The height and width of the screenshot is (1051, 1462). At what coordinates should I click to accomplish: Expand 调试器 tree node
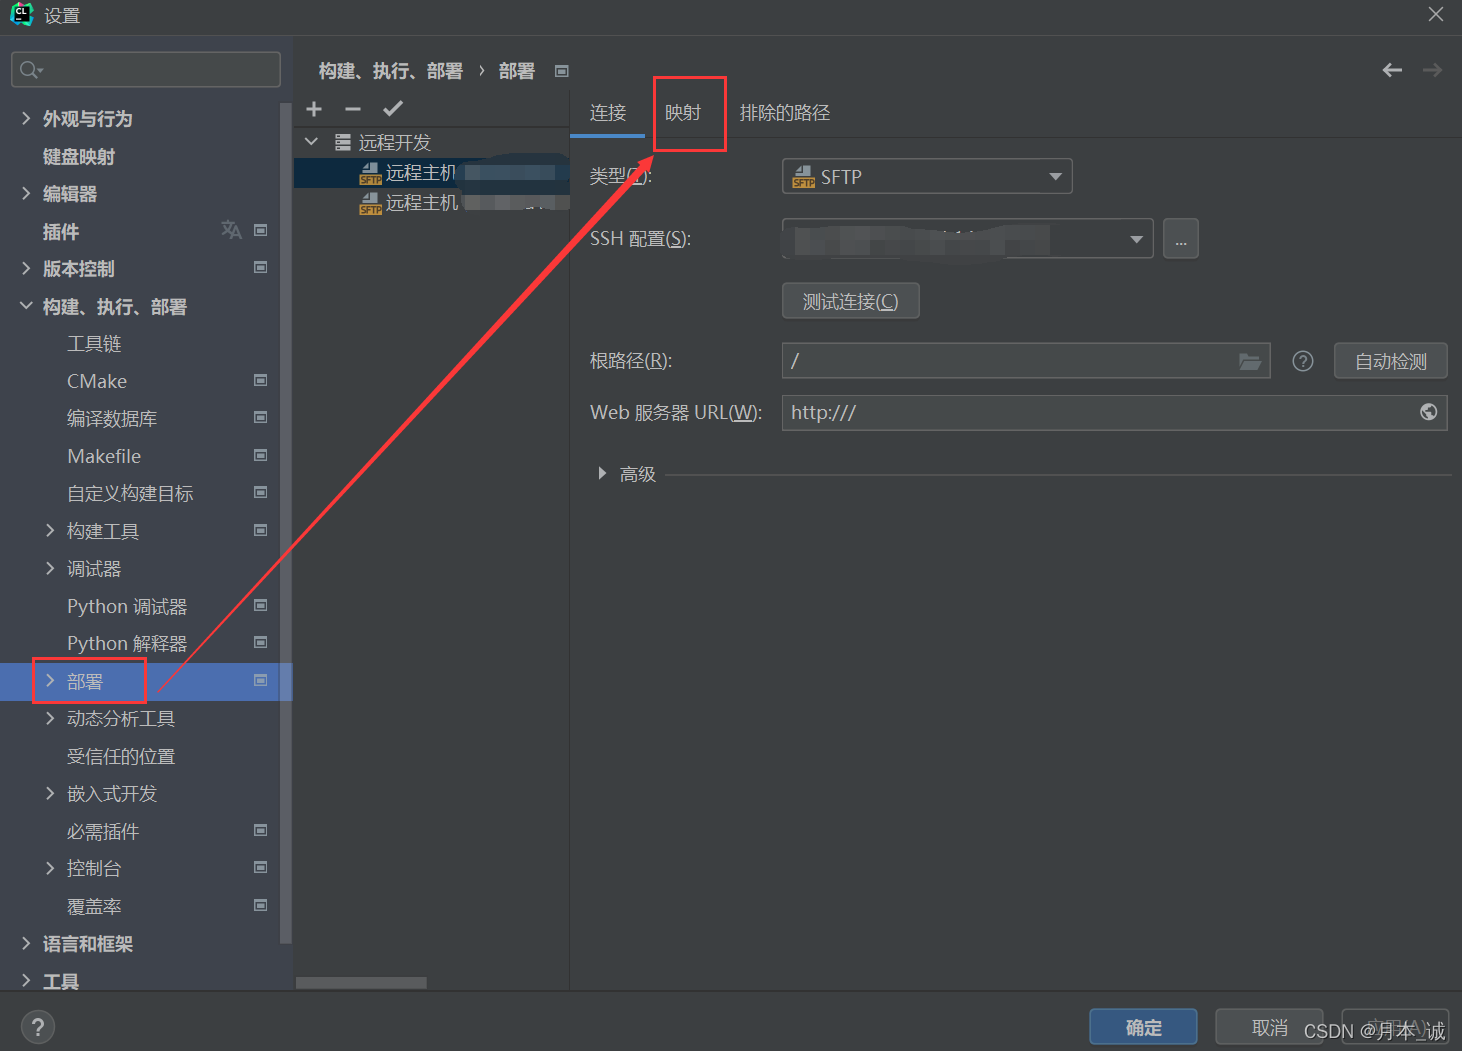(50, 568)
